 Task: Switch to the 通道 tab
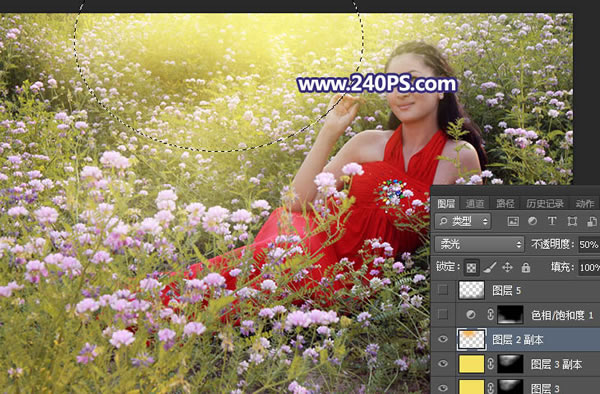point(475,204)
